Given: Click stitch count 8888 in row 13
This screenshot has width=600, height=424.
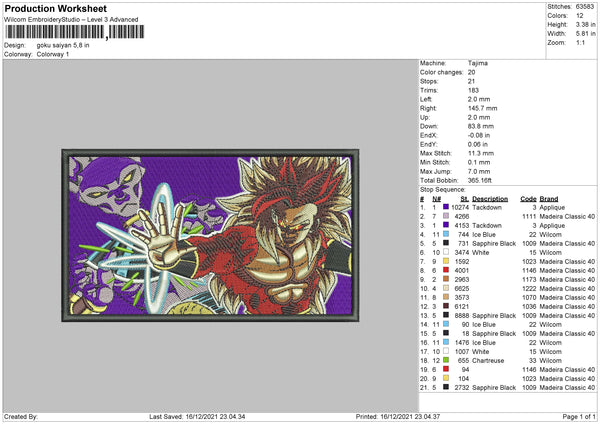Looking at the screenshot, I should (x=462, y=315).
